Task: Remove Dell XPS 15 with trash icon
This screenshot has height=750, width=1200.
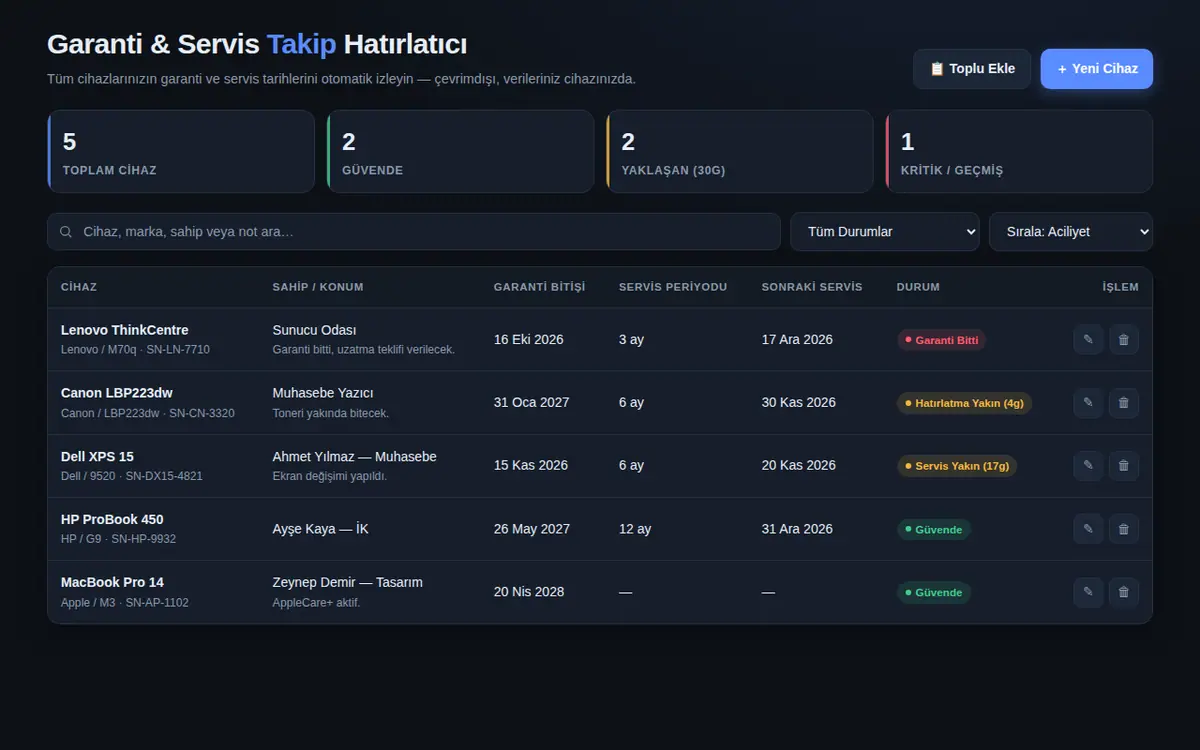Action: 1123,466
